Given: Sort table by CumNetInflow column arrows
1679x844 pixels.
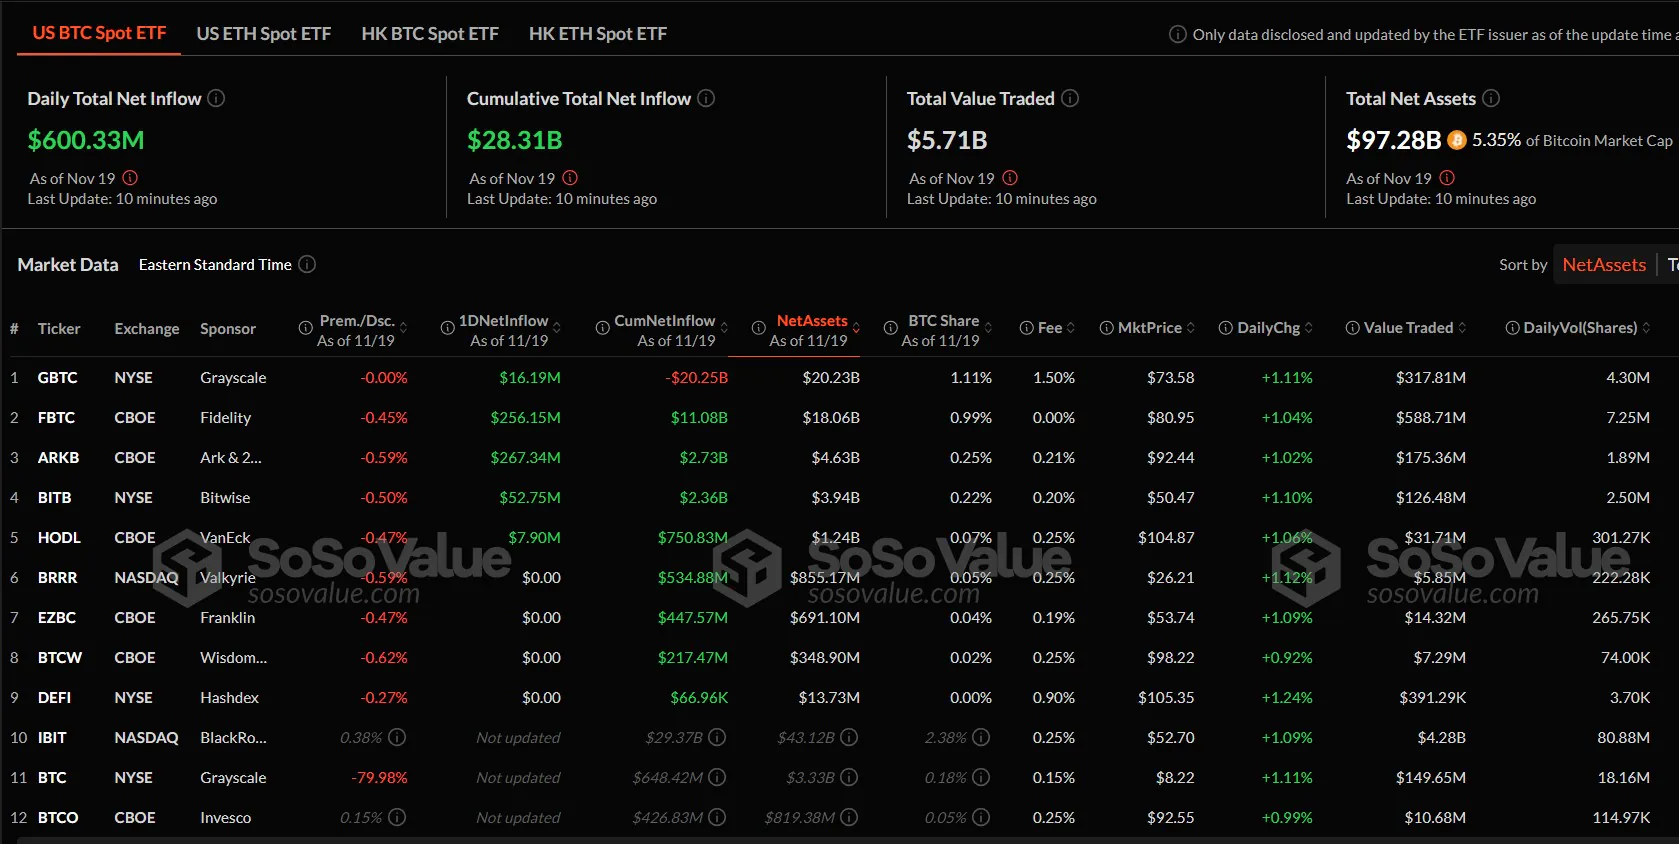Looking at the screenshot, I should 724,328.
